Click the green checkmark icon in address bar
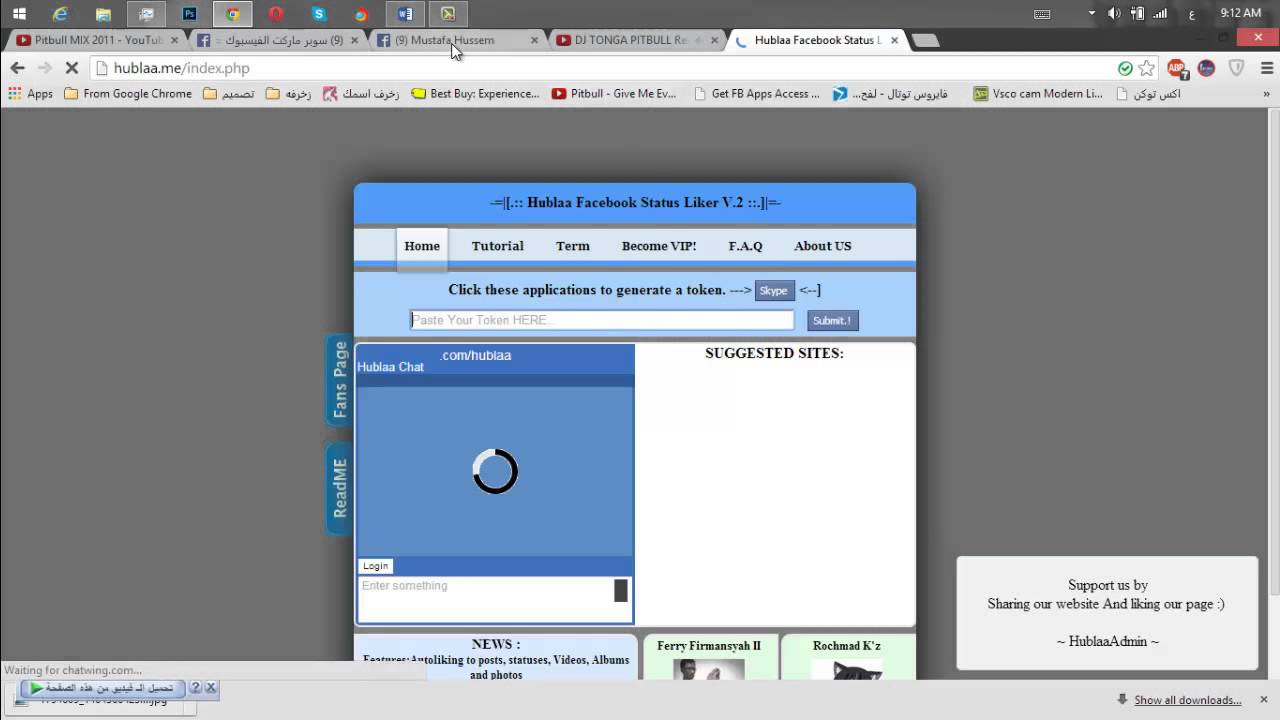The image size is (1280, 720). pyautogui.click(x=1125, y=68)
